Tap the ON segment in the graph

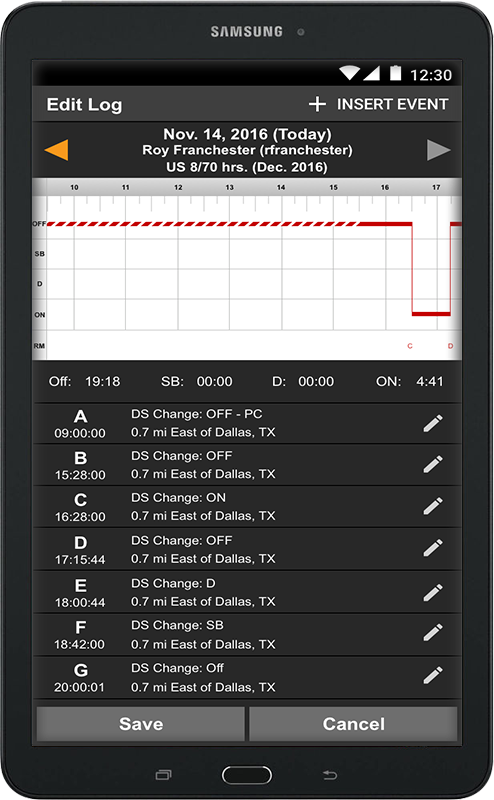(431, 314)
